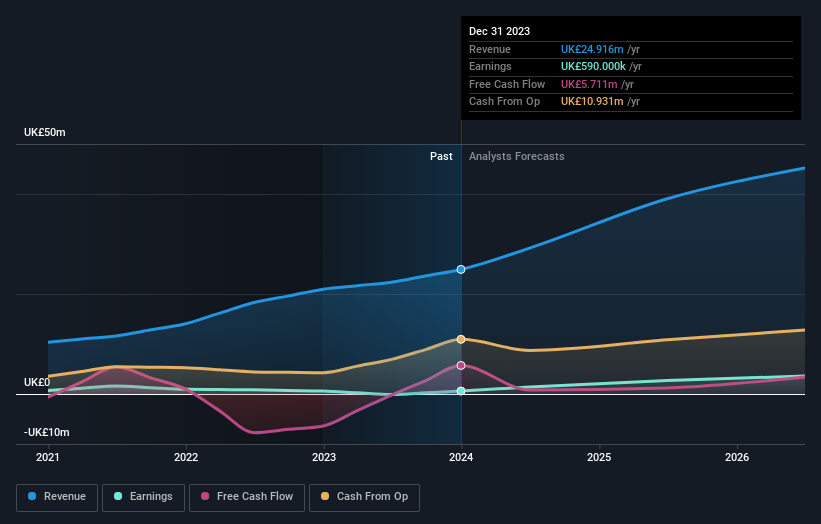The width and height of the screenshot is (821, 524).
Task: Click the 2025 x-axis label
Action: coord(599,458)
